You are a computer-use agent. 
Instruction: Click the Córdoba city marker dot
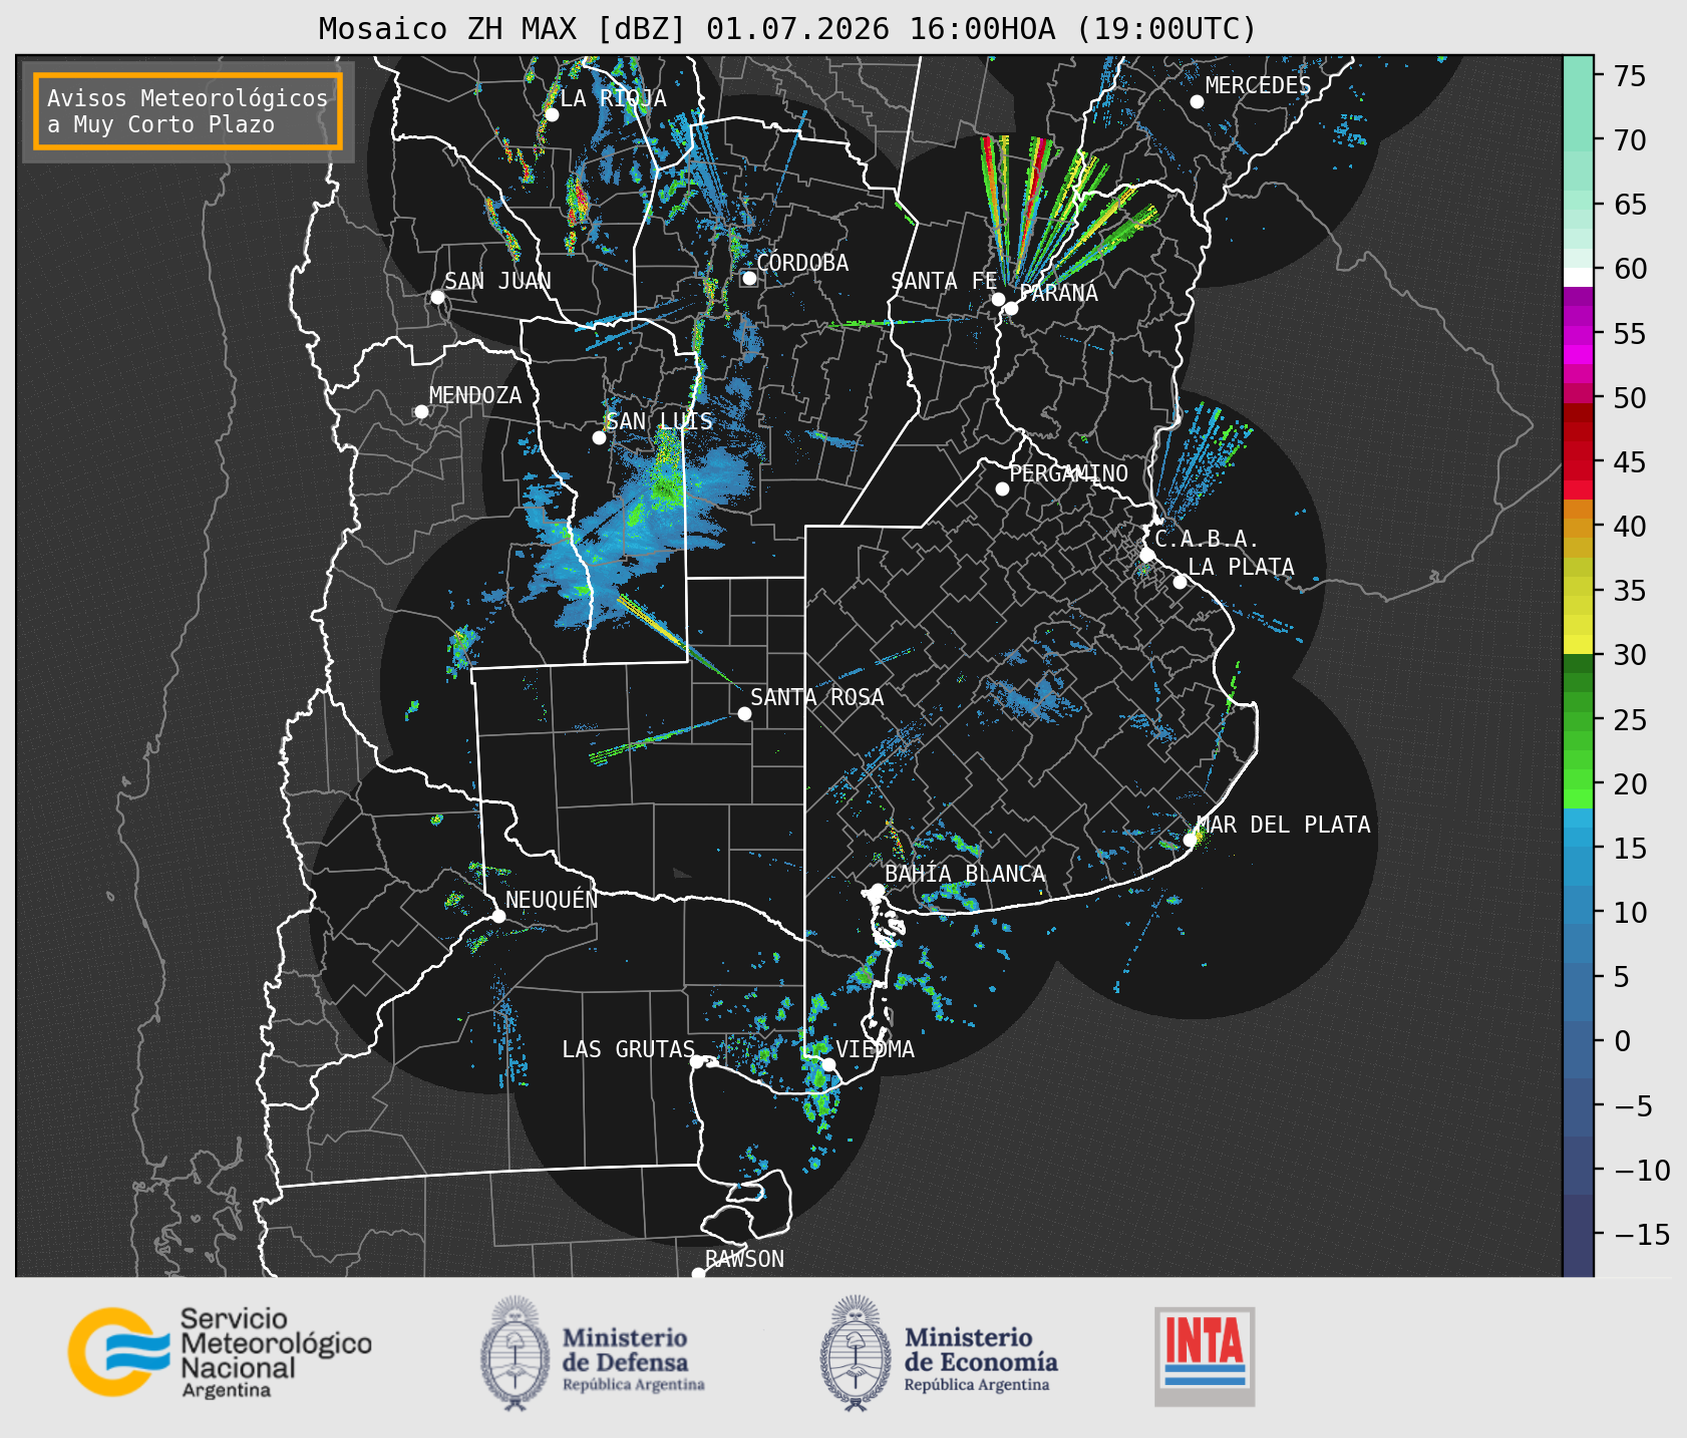coord(749,278)
